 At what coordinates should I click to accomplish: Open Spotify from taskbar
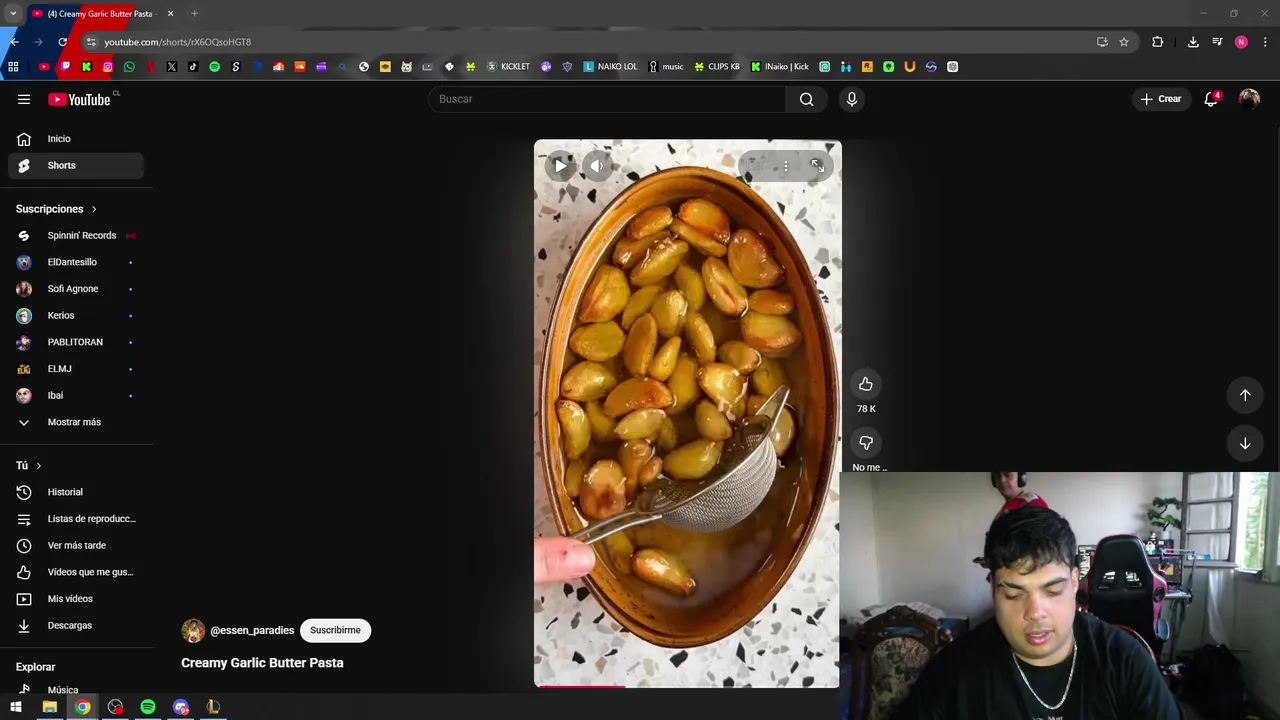(148, 707)
